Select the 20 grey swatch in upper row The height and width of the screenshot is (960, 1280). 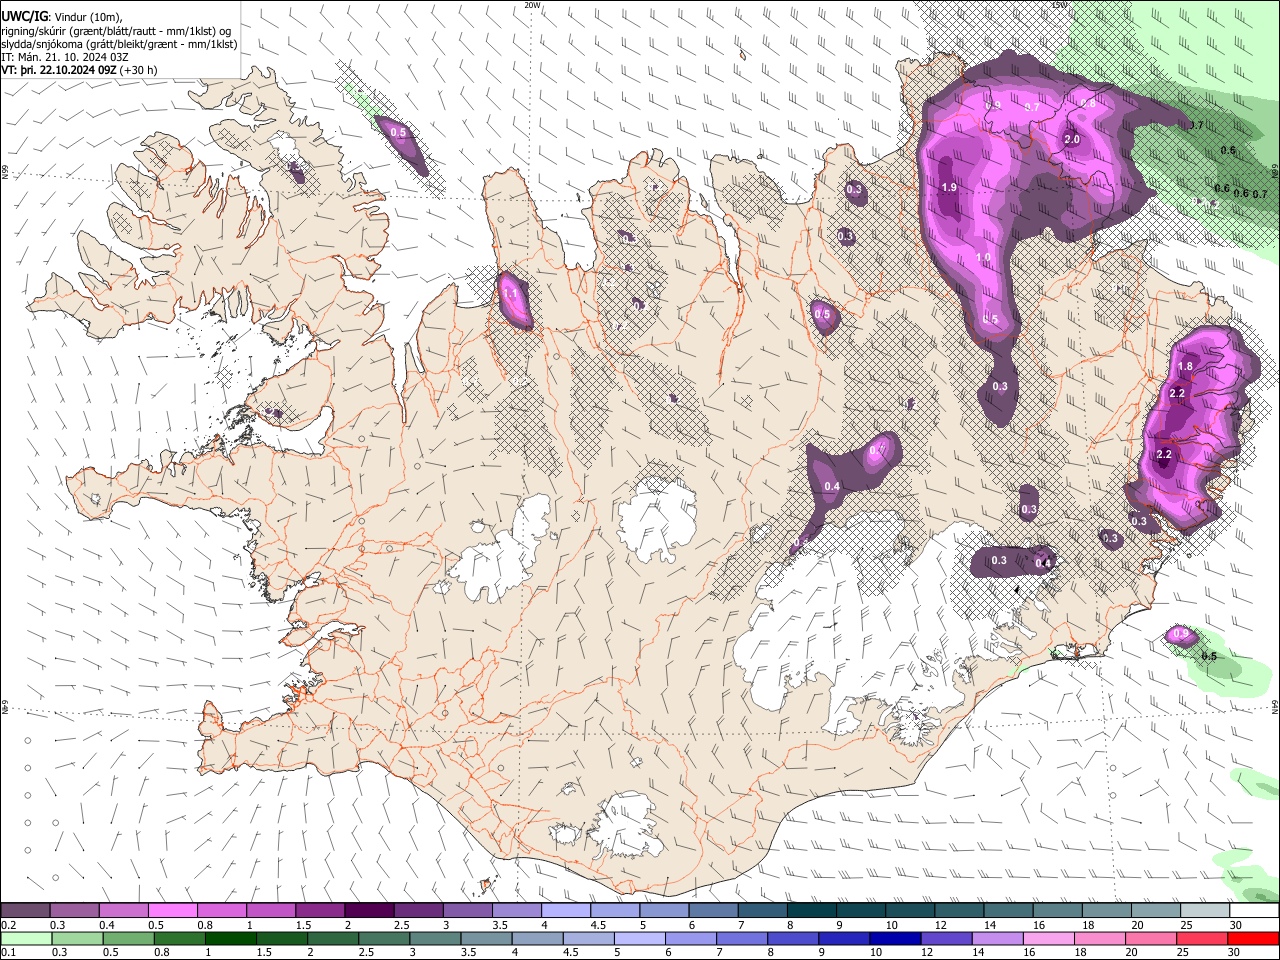(1156, 911)
